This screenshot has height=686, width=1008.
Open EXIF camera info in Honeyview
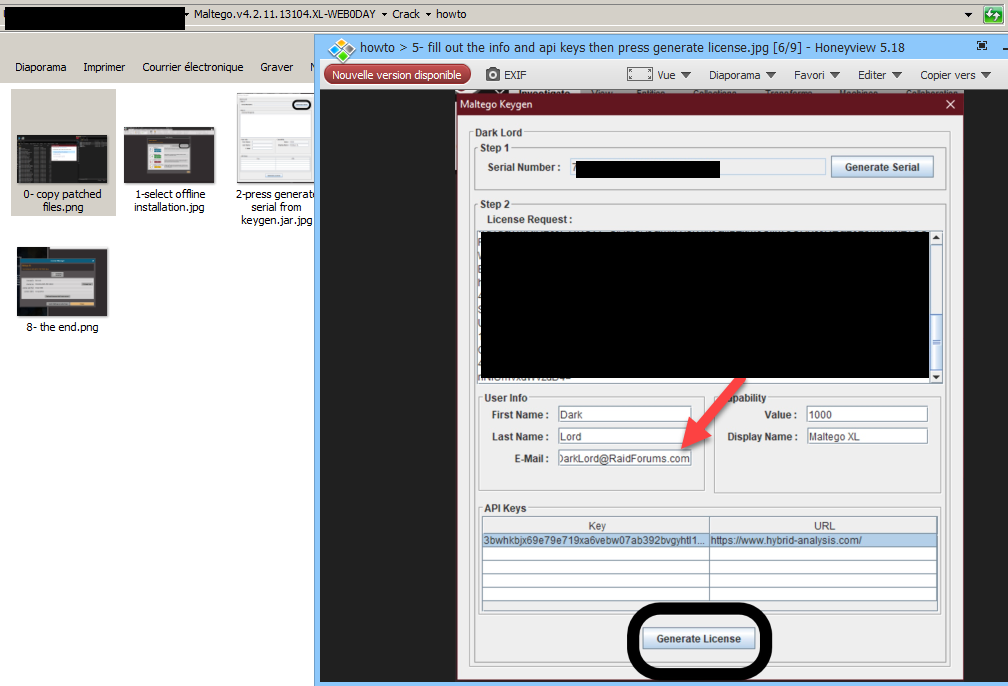(506, 75)
